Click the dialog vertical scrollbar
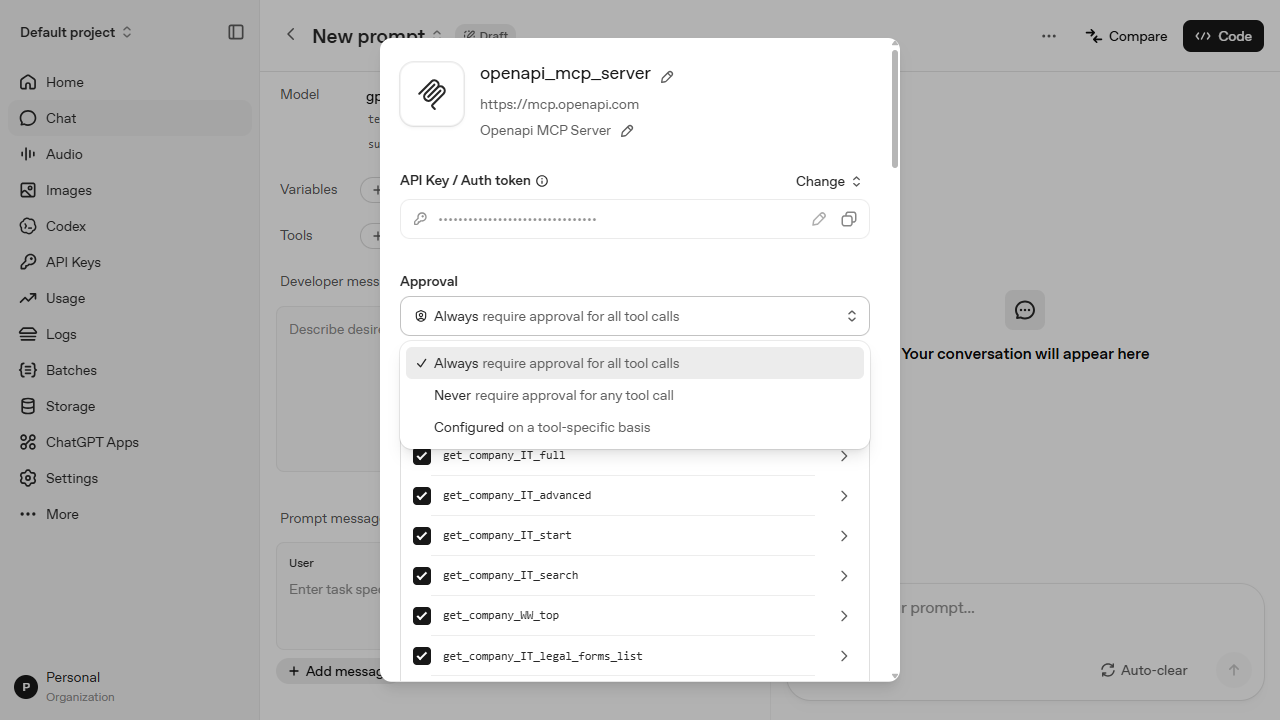Screen dimensions: 1280x720 [x=895, y=108]
